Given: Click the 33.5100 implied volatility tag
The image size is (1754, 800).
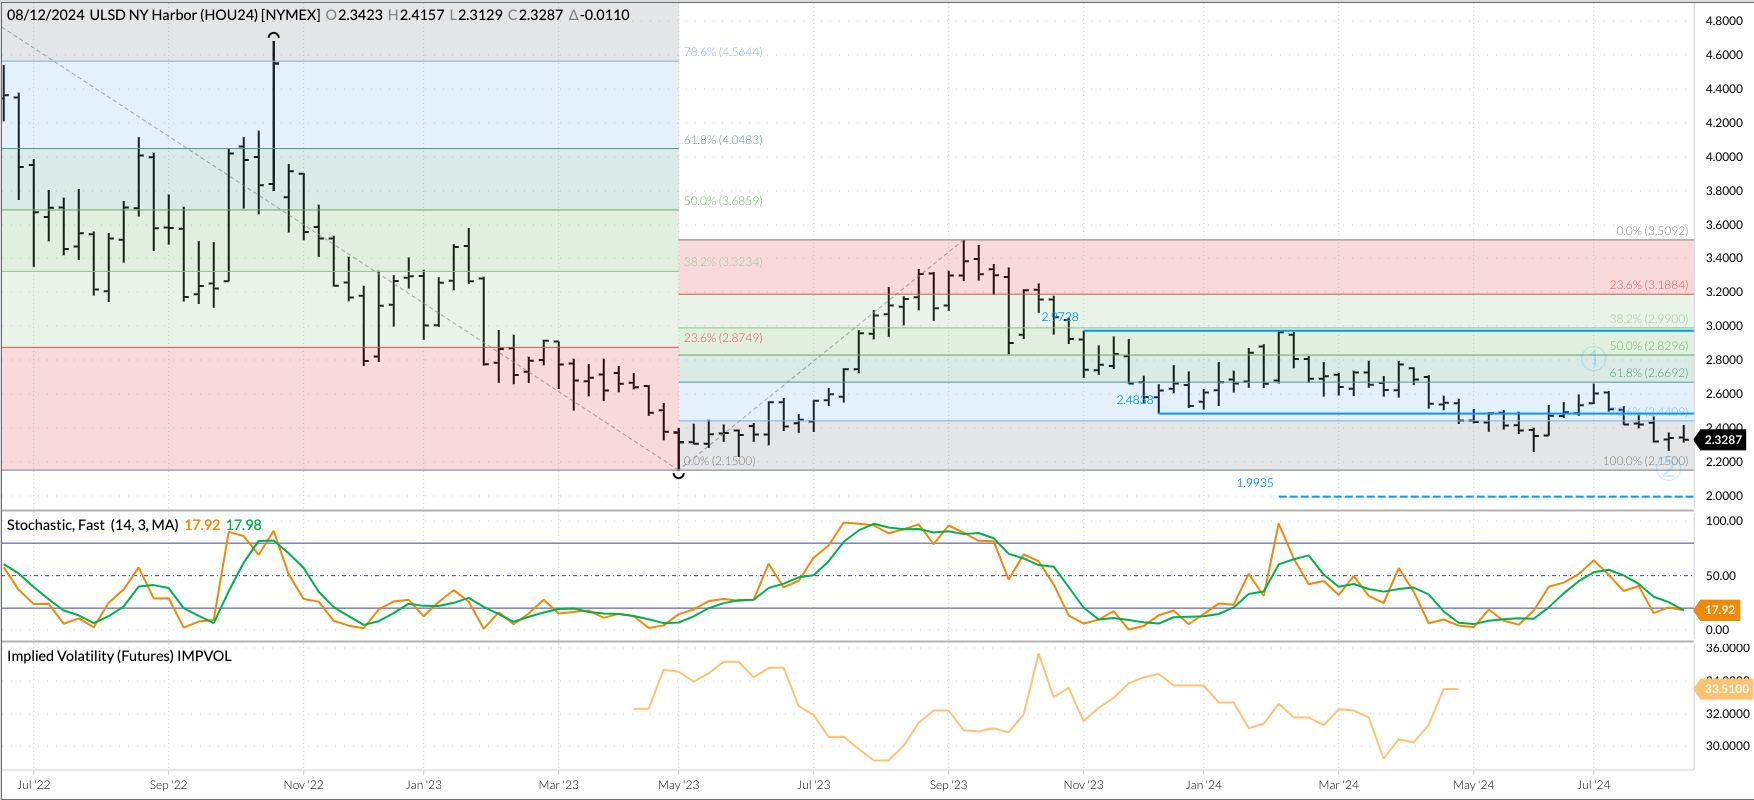Looking at the screenshot, I should (x=1725, y=689).
